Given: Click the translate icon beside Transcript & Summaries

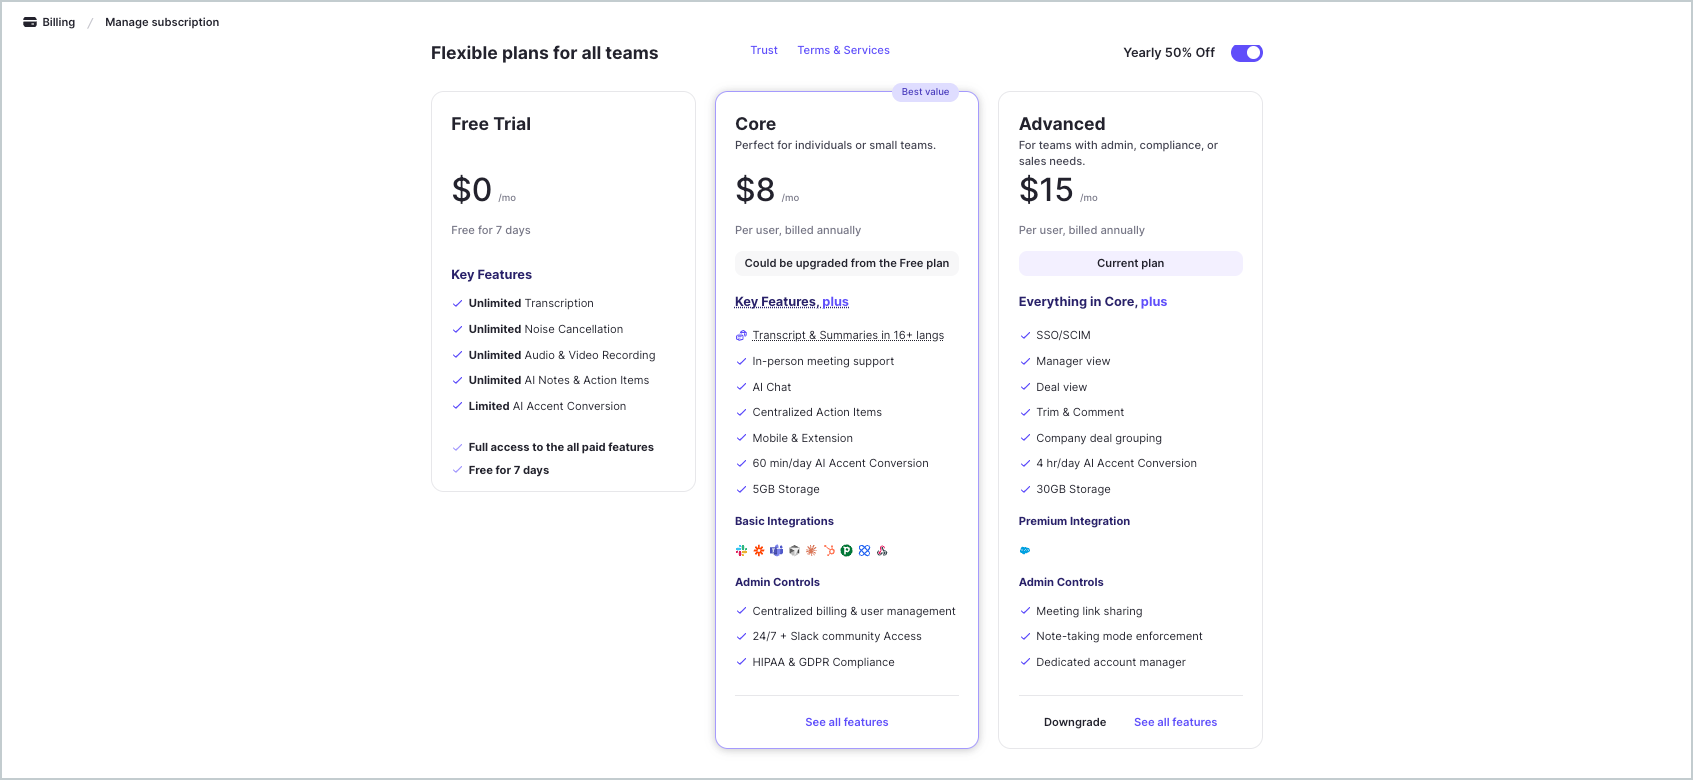Looking at the screenshot, I should tap(741, 335).
